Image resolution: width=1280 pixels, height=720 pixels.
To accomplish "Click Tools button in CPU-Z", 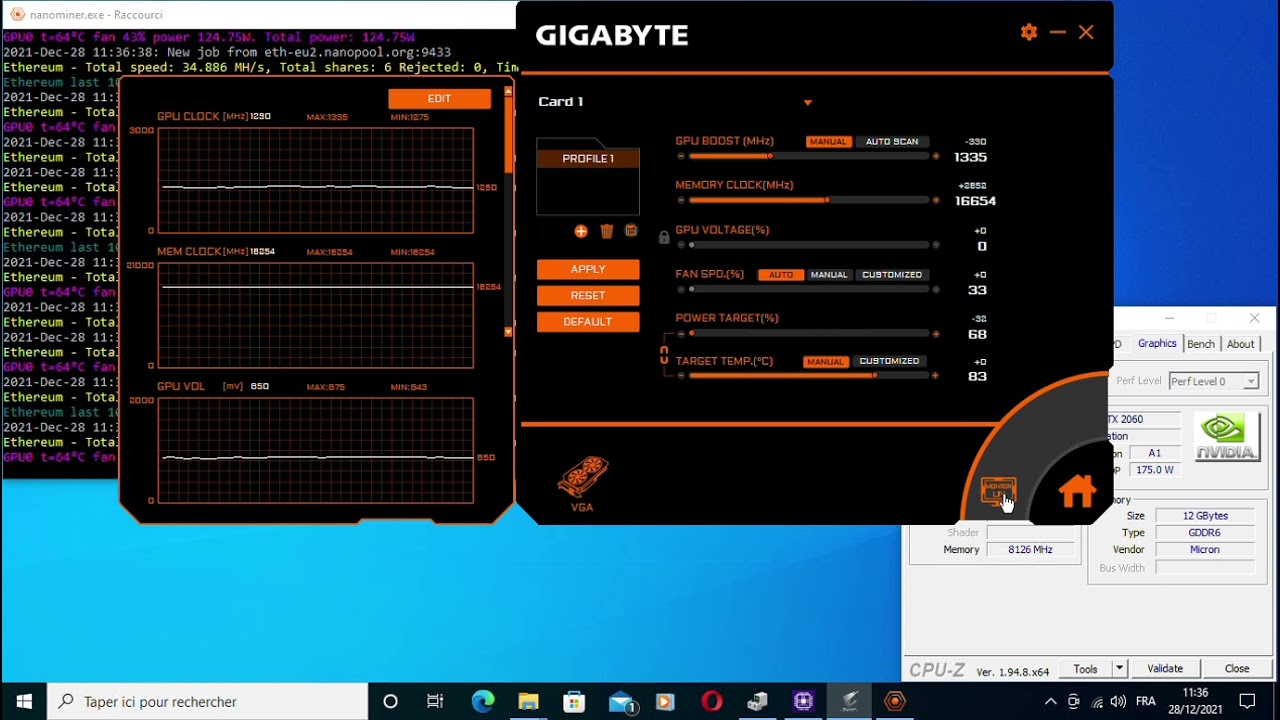I will click(x=1085, y=668).
